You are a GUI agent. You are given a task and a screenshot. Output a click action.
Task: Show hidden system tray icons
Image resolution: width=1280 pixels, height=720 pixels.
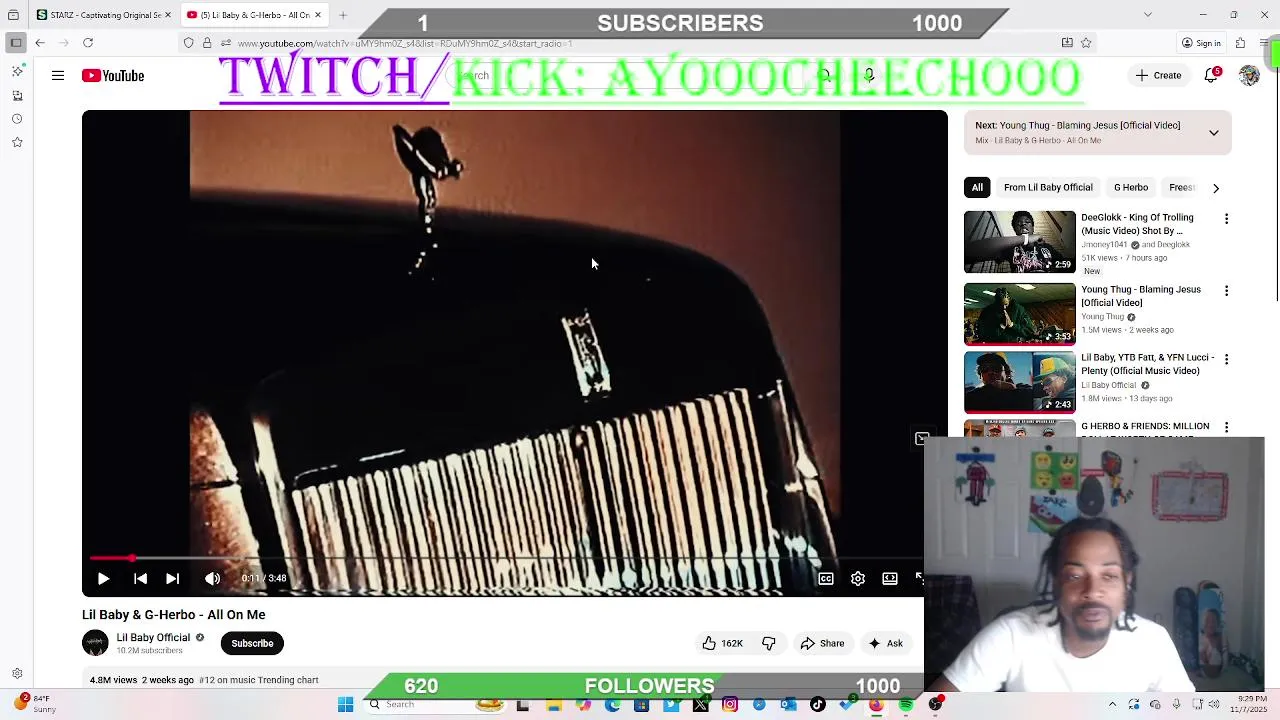click(x=1112, y=705)
